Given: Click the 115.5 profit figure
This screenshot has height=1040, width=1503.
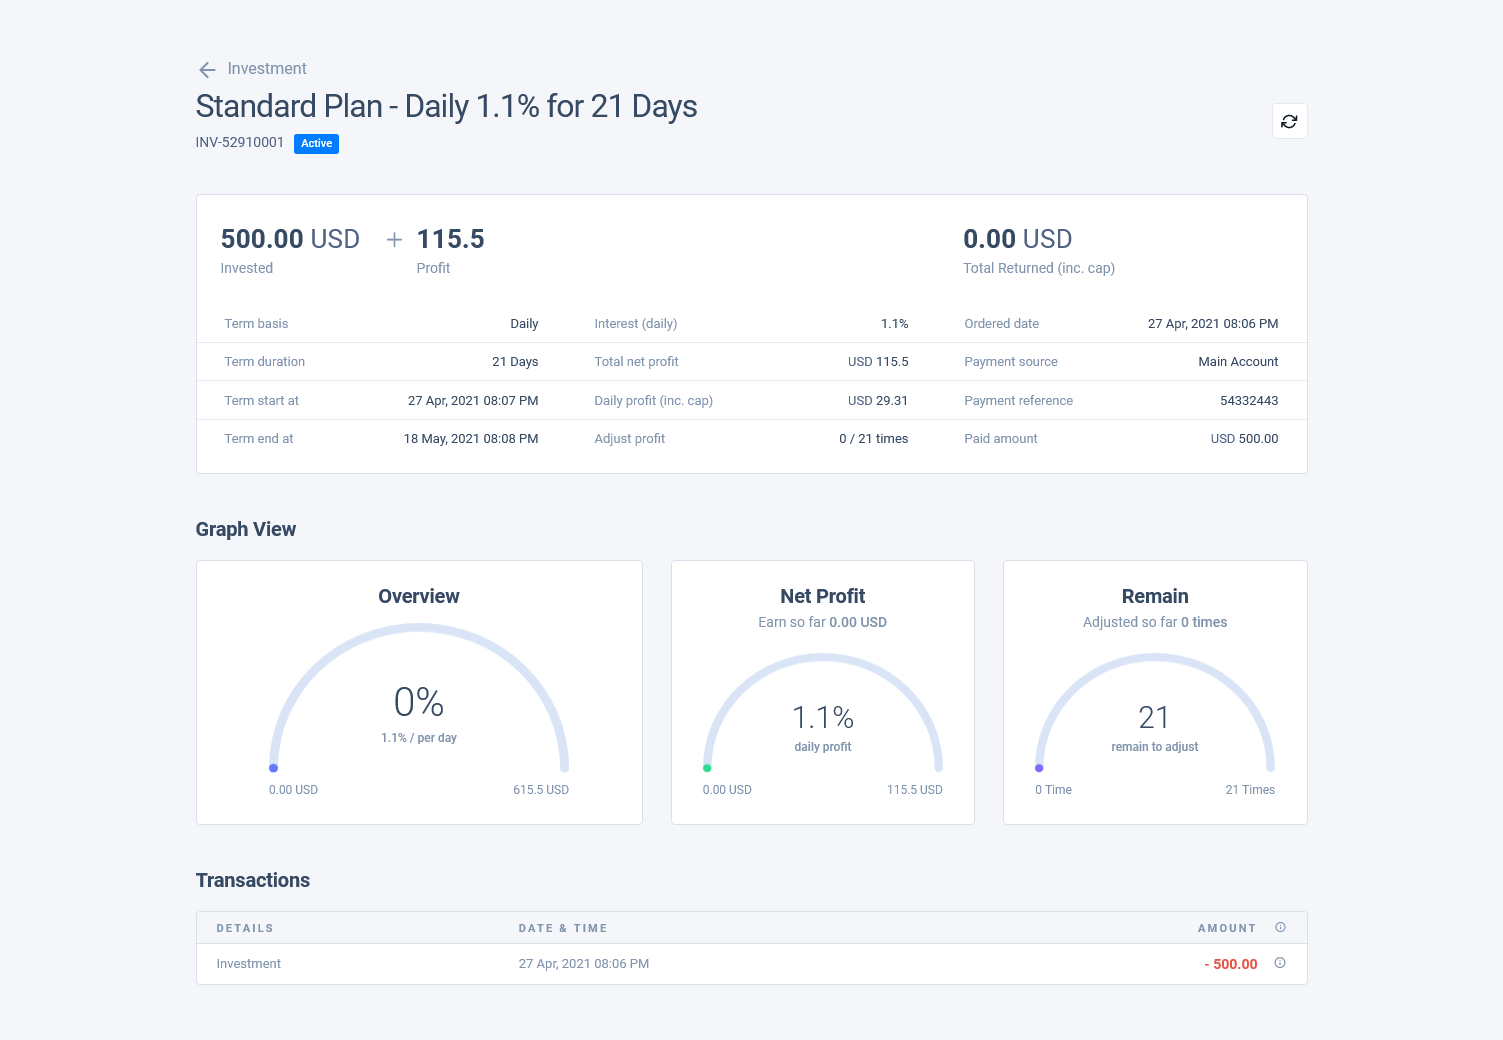Looking at the screenshot, I should (450, 239).
